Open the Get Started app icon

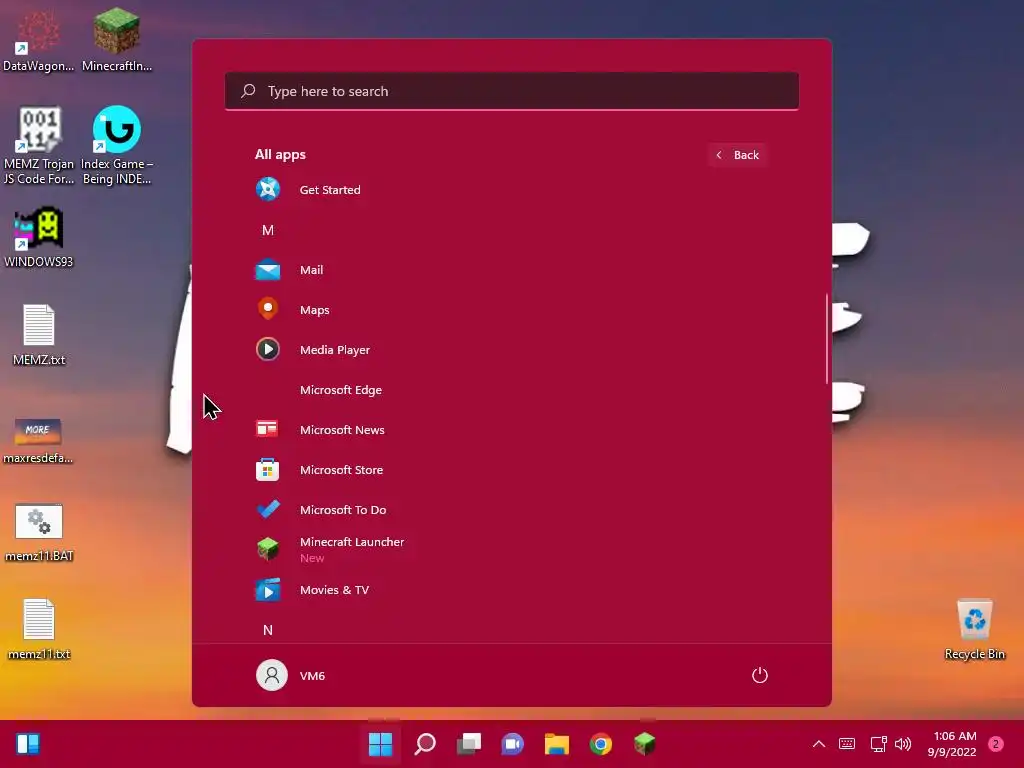pyautogui.click(x=268, y=189)
